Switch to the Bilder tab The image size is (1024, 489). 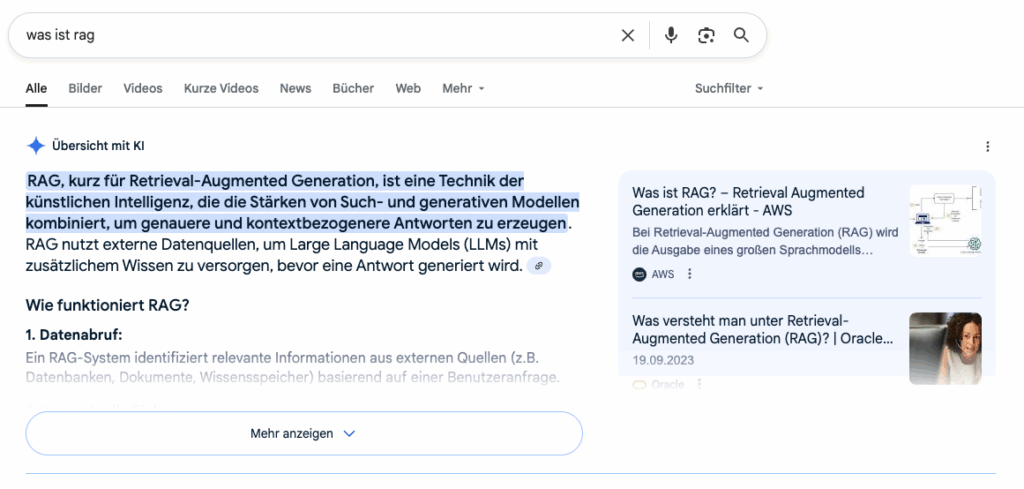(x=85, y=88)
